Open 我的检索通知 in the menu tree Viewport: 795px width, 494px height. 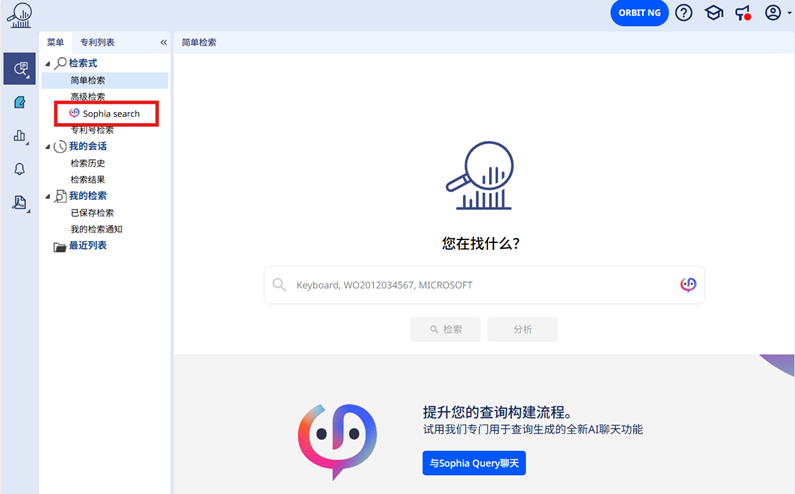click(x=96, y=229)
